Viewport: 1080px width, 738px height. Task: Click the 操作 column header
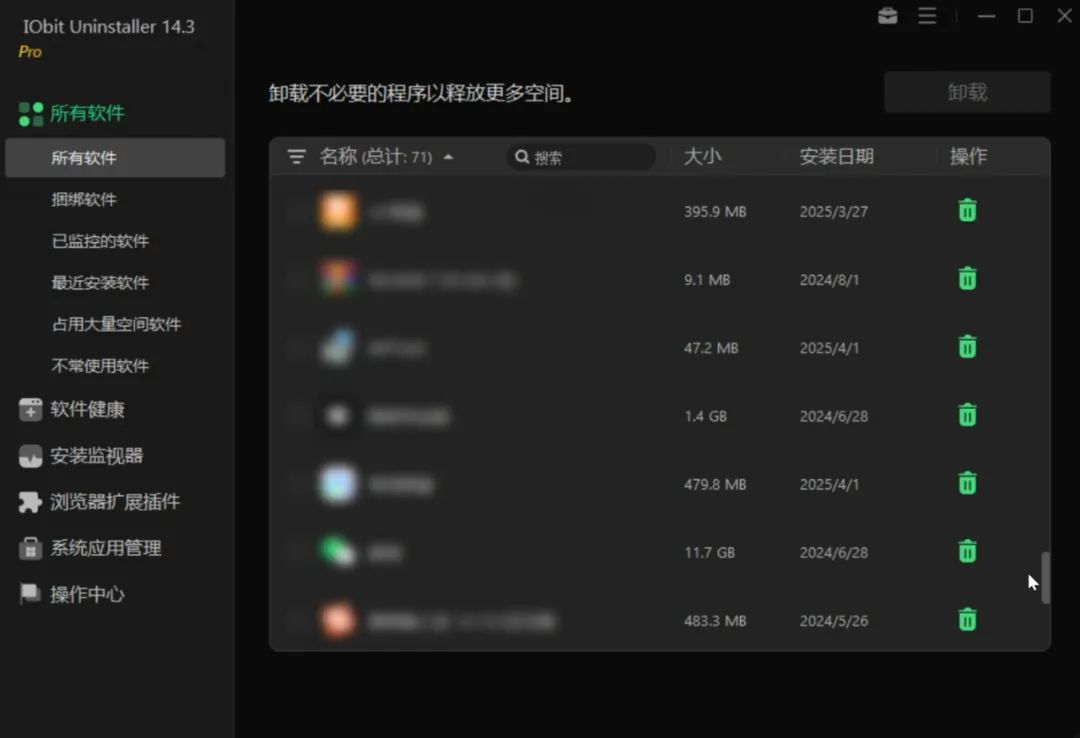pos(968,156)
